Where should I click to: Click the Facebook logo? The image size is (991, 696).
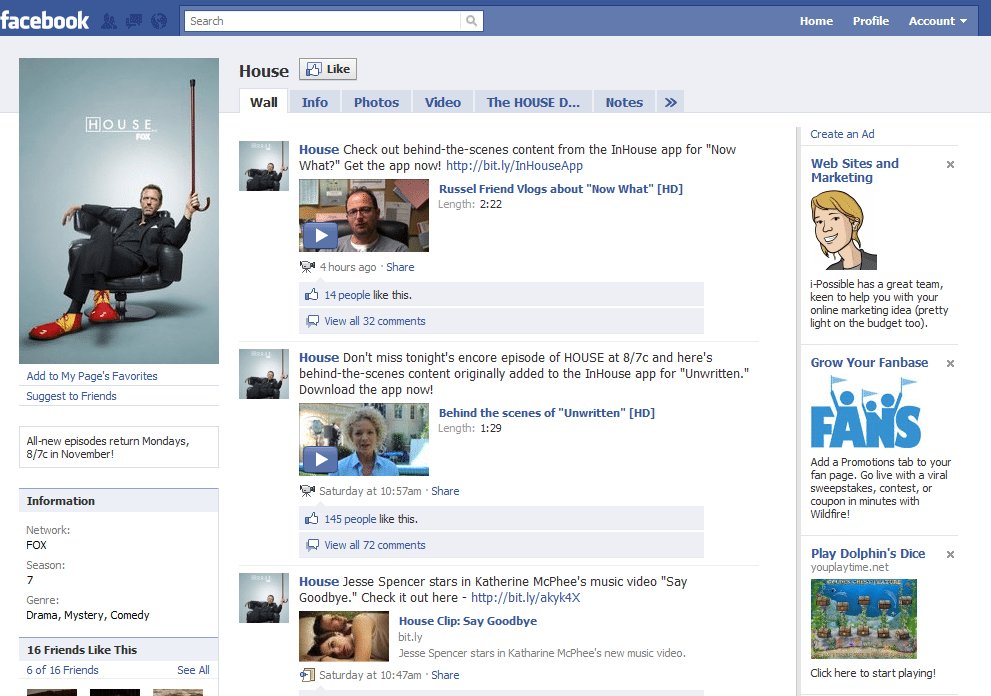44,20
